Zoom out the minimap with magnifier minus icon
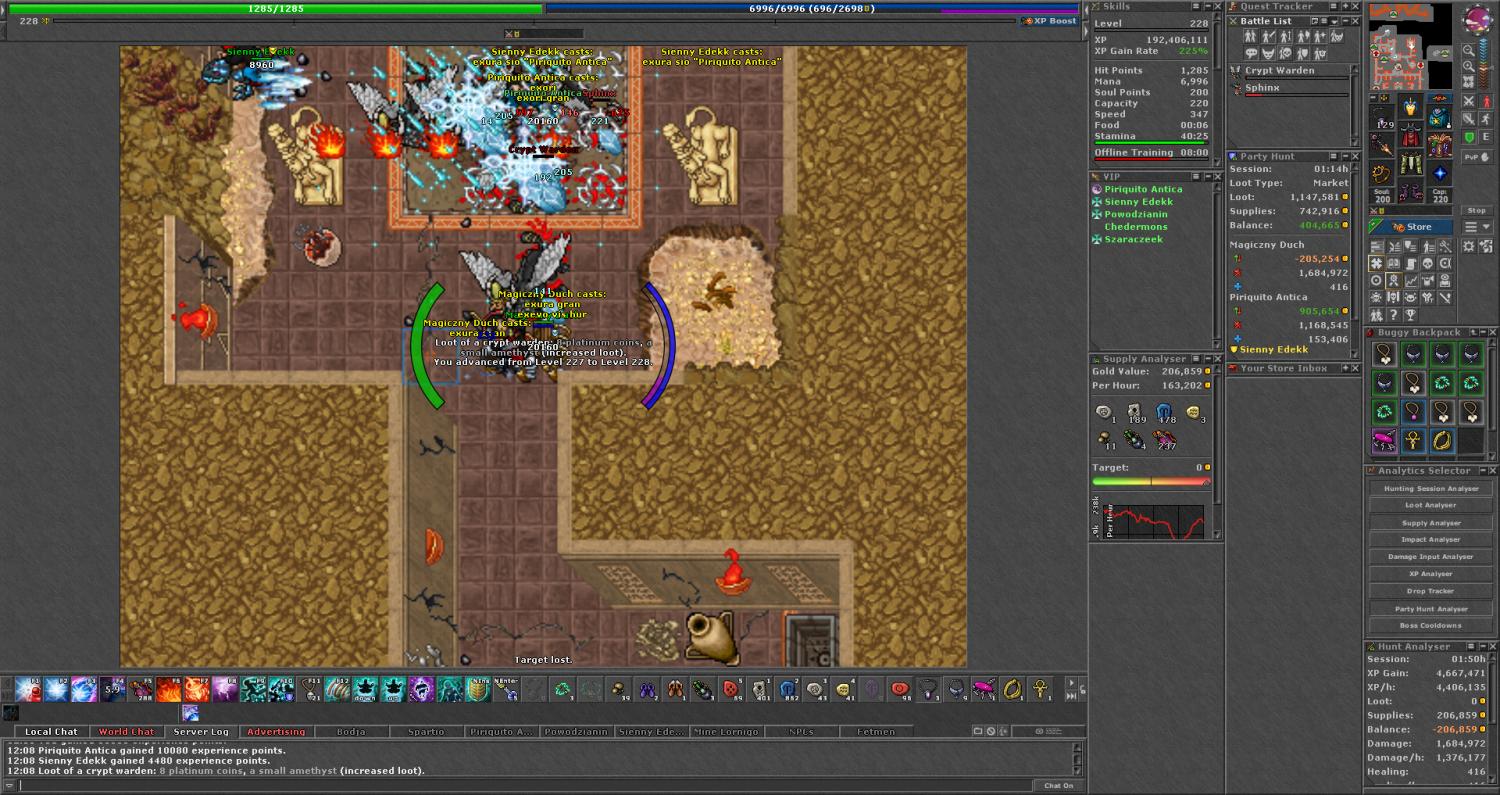The height and width of the screenshot is (795, 1500). [x=1468, y=51]
